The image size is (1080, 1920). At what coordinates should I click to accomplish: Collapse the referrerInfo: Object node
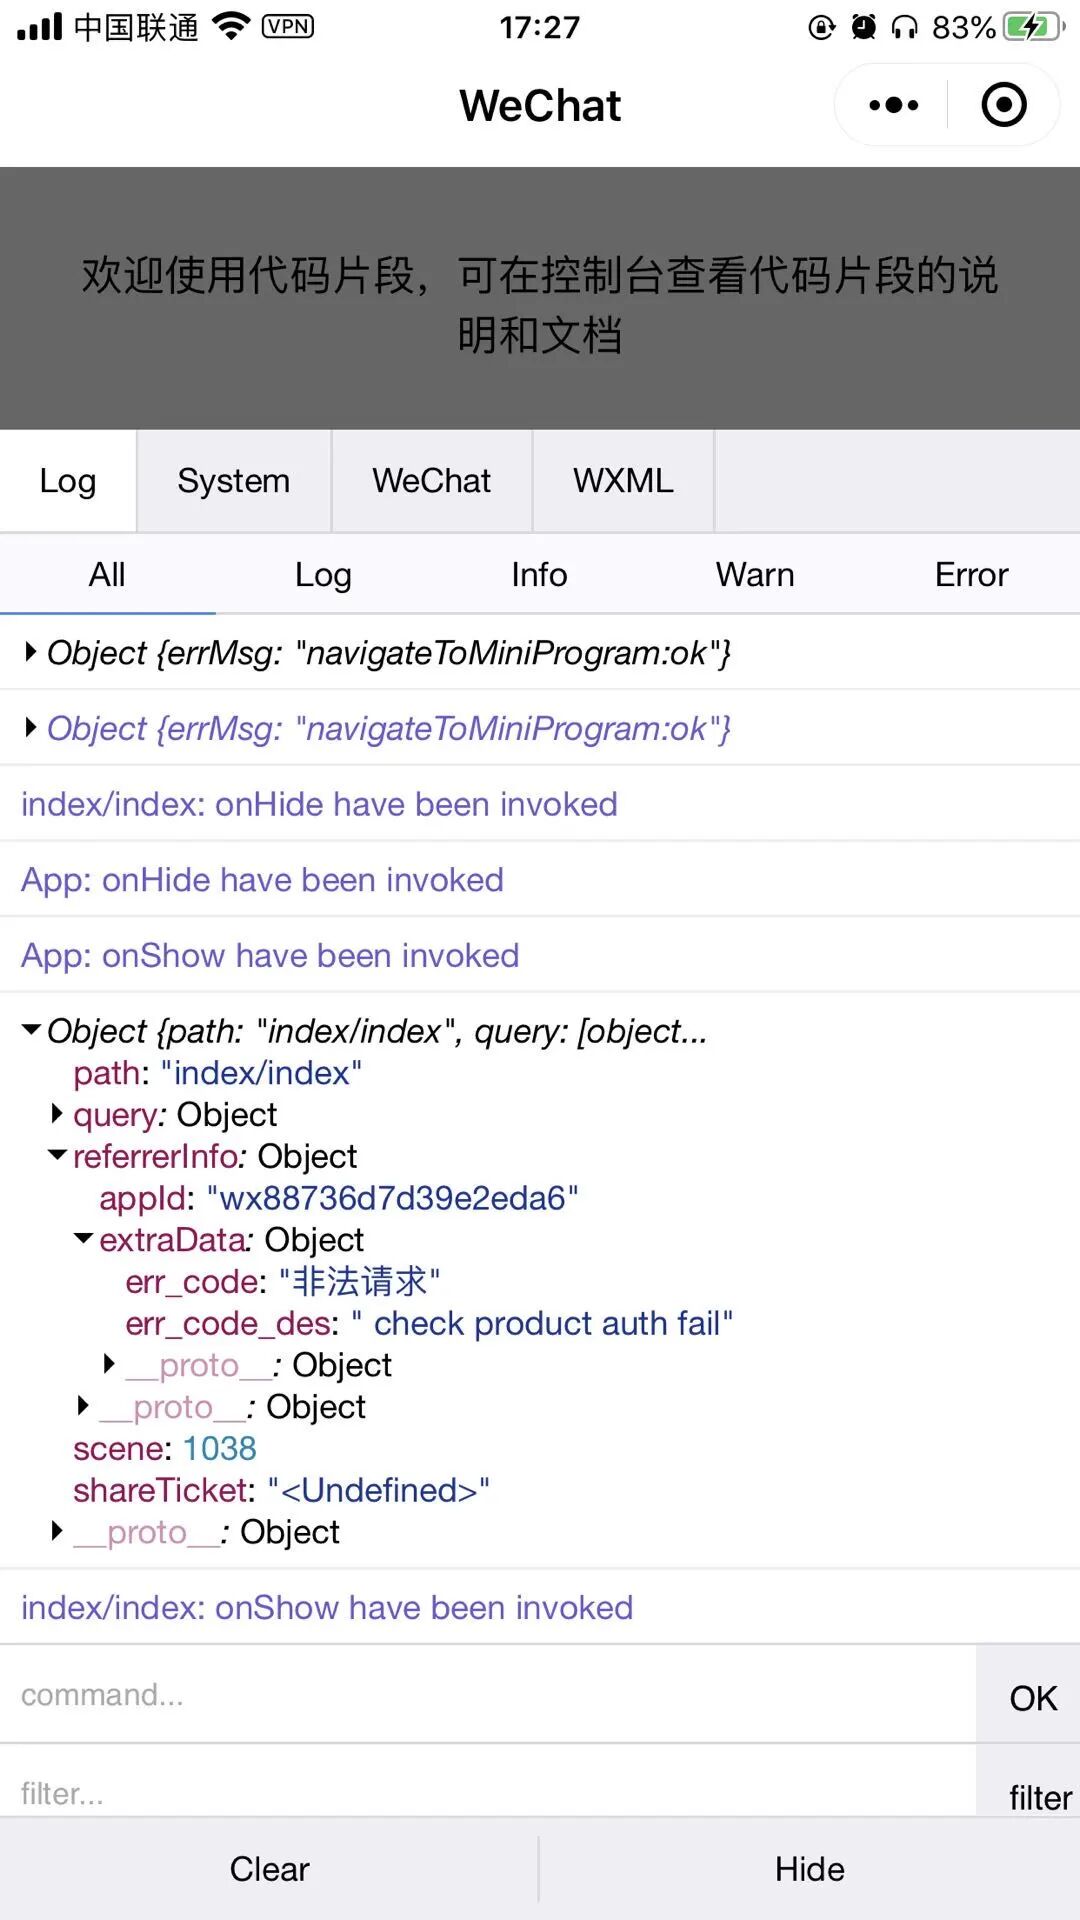click(x=58, y=1155)
